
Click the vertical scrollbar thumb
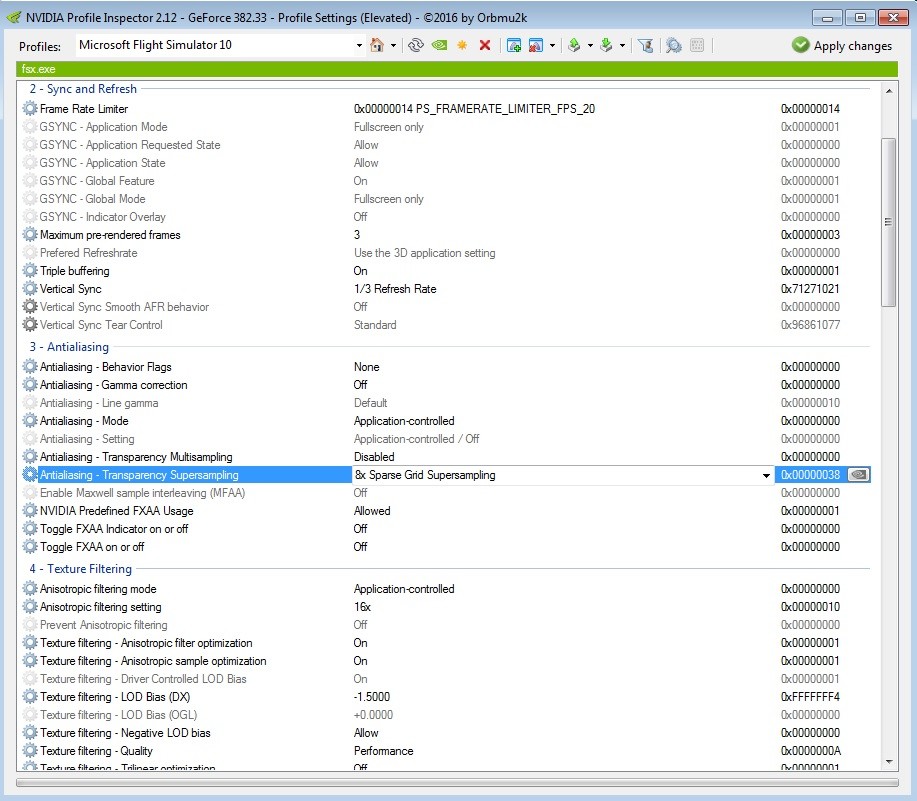(x=889, y=222)
